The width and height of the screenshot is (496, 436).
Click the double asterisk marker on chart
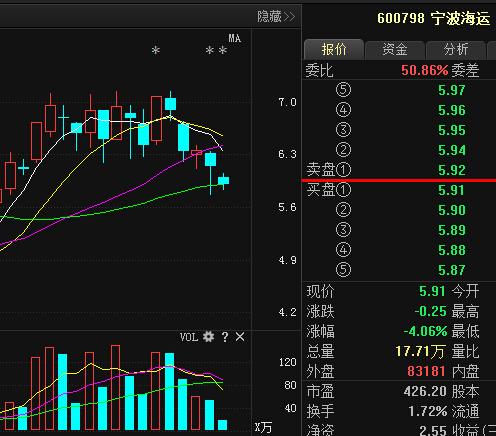pyautogui.click(x=216, y=50)
